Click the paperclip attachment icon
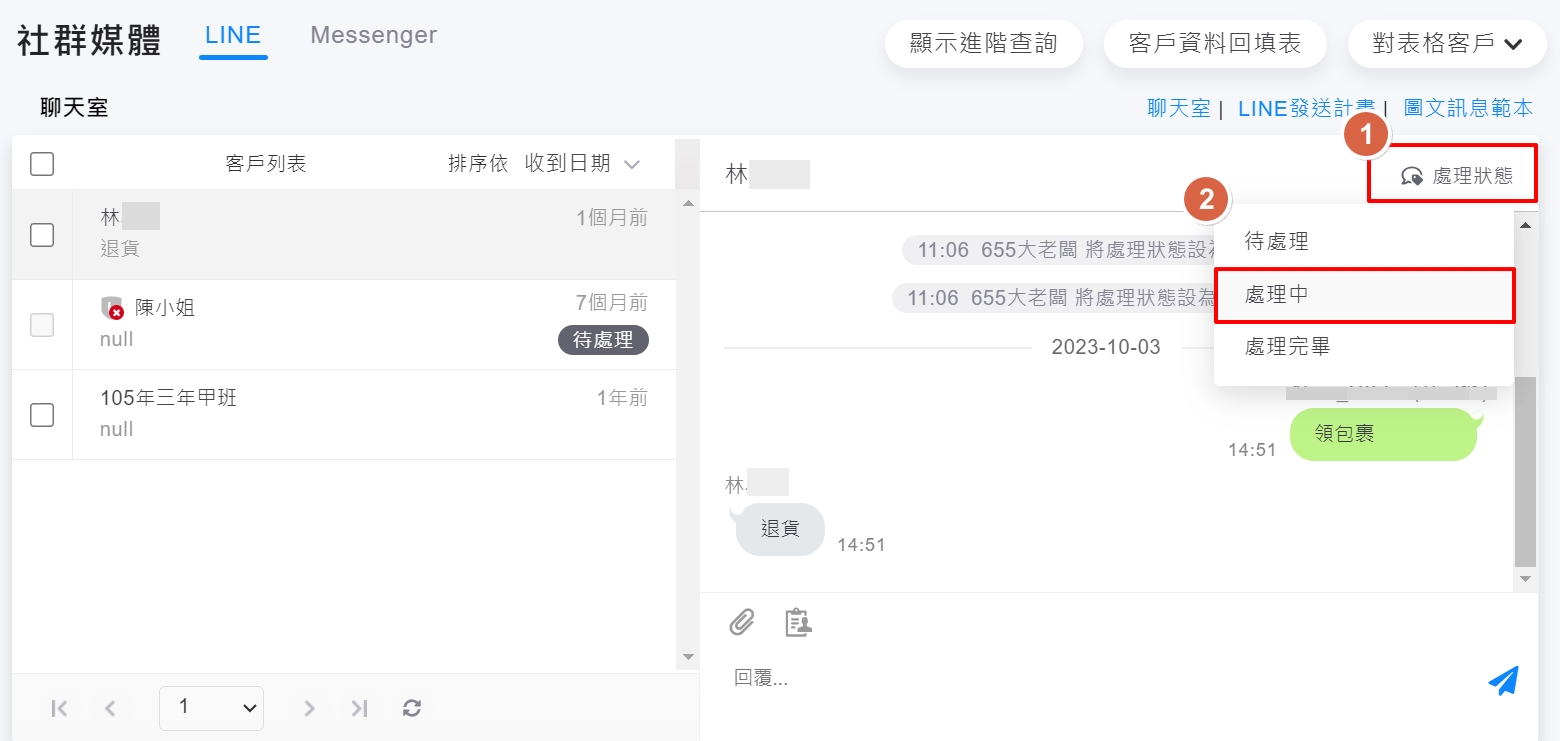1560x741 pixels. (741, 622)
